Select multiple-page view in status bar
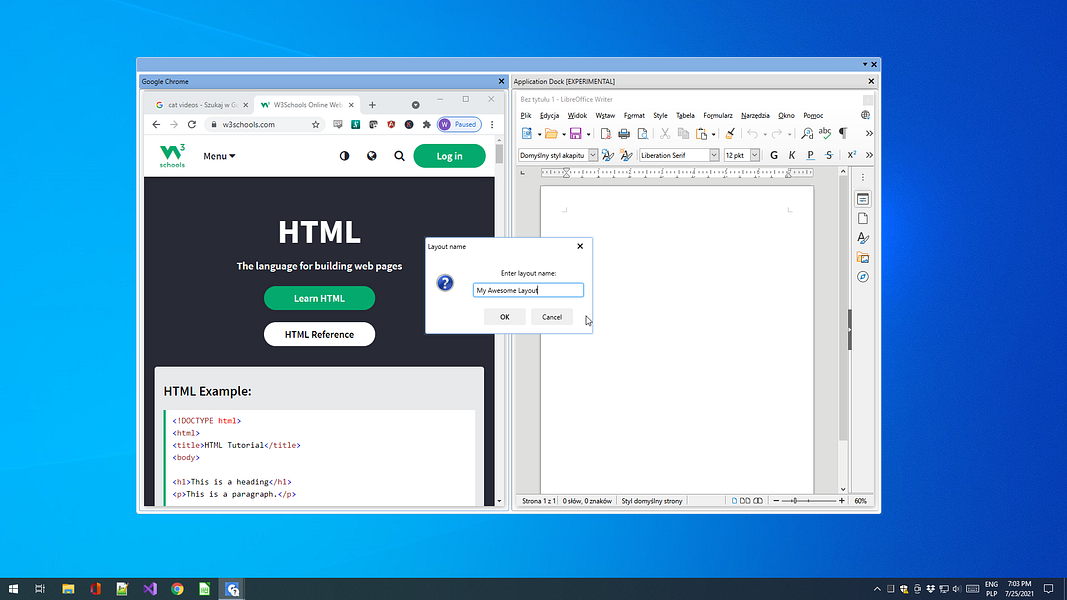 [745, 501]
